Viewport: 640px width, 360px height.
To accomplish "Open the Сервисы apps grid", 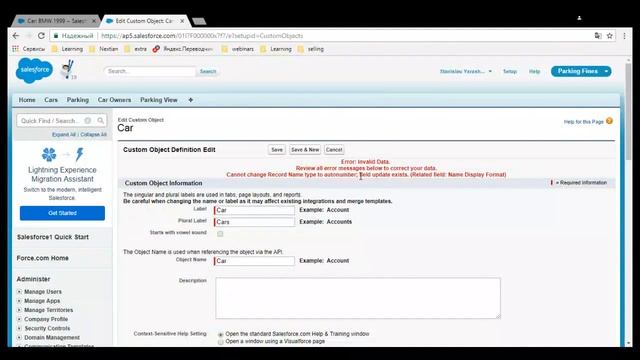I will pyautogui.click(x=29, y=49).
